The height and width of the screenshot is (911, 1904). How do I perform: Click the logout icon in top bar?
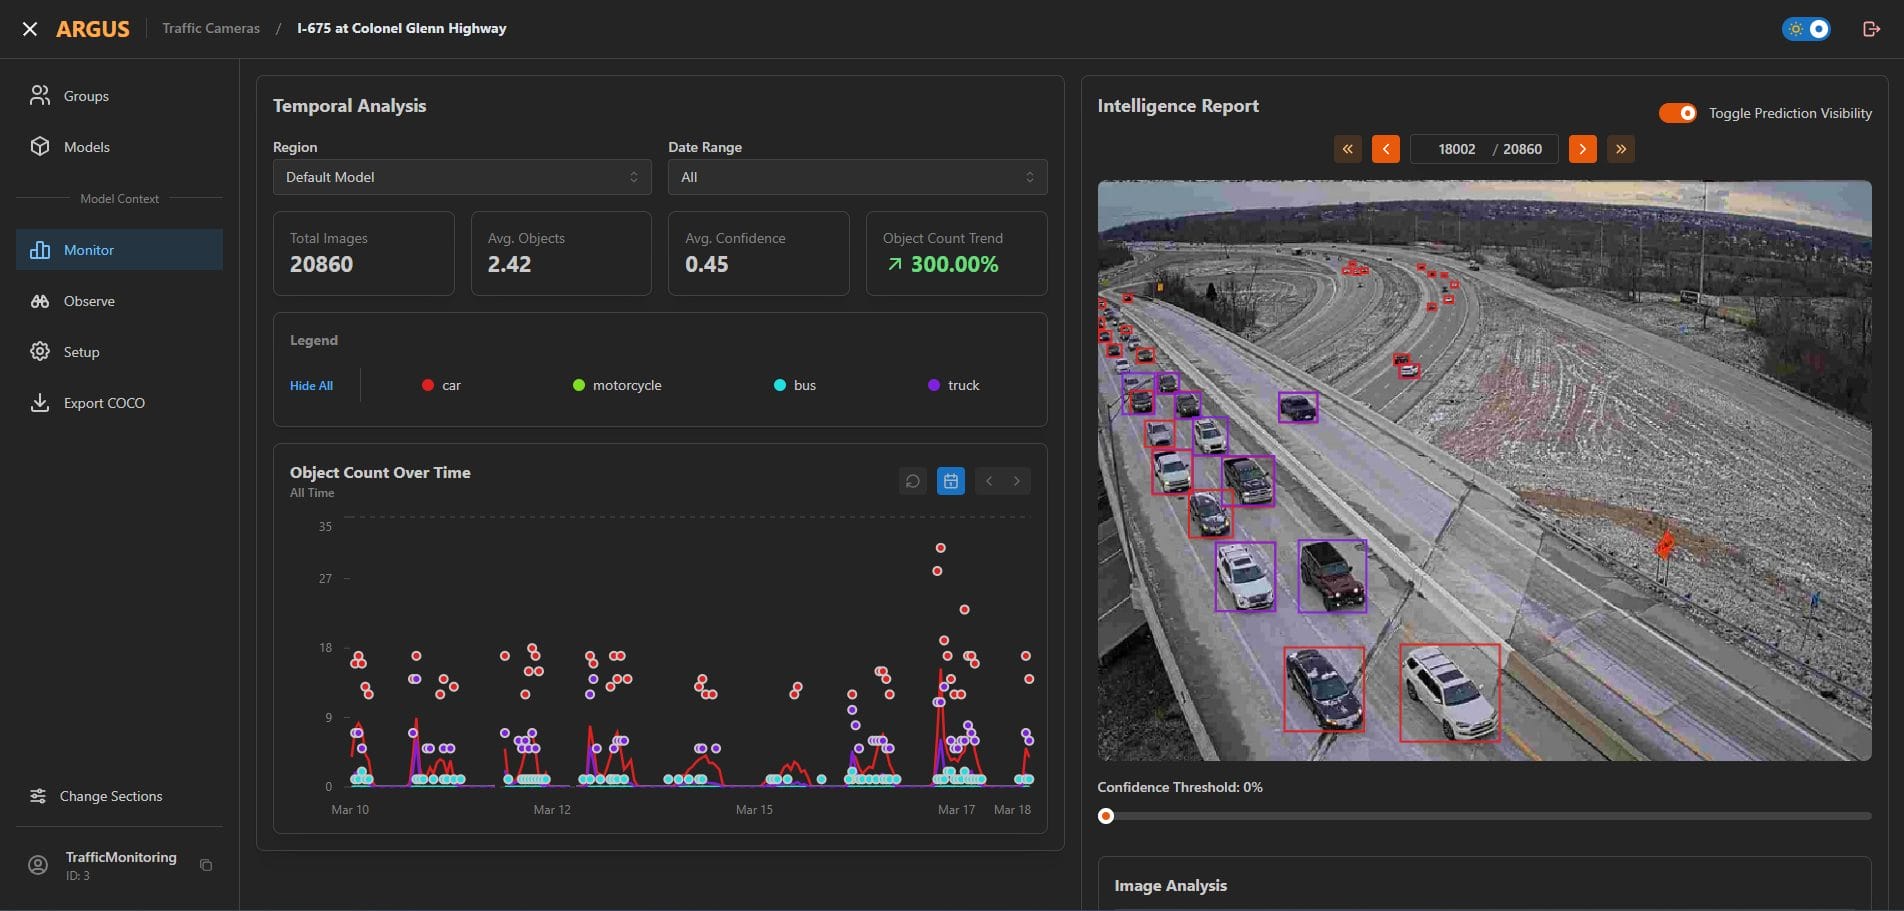pyautogui.click(x=1871, y=29)
